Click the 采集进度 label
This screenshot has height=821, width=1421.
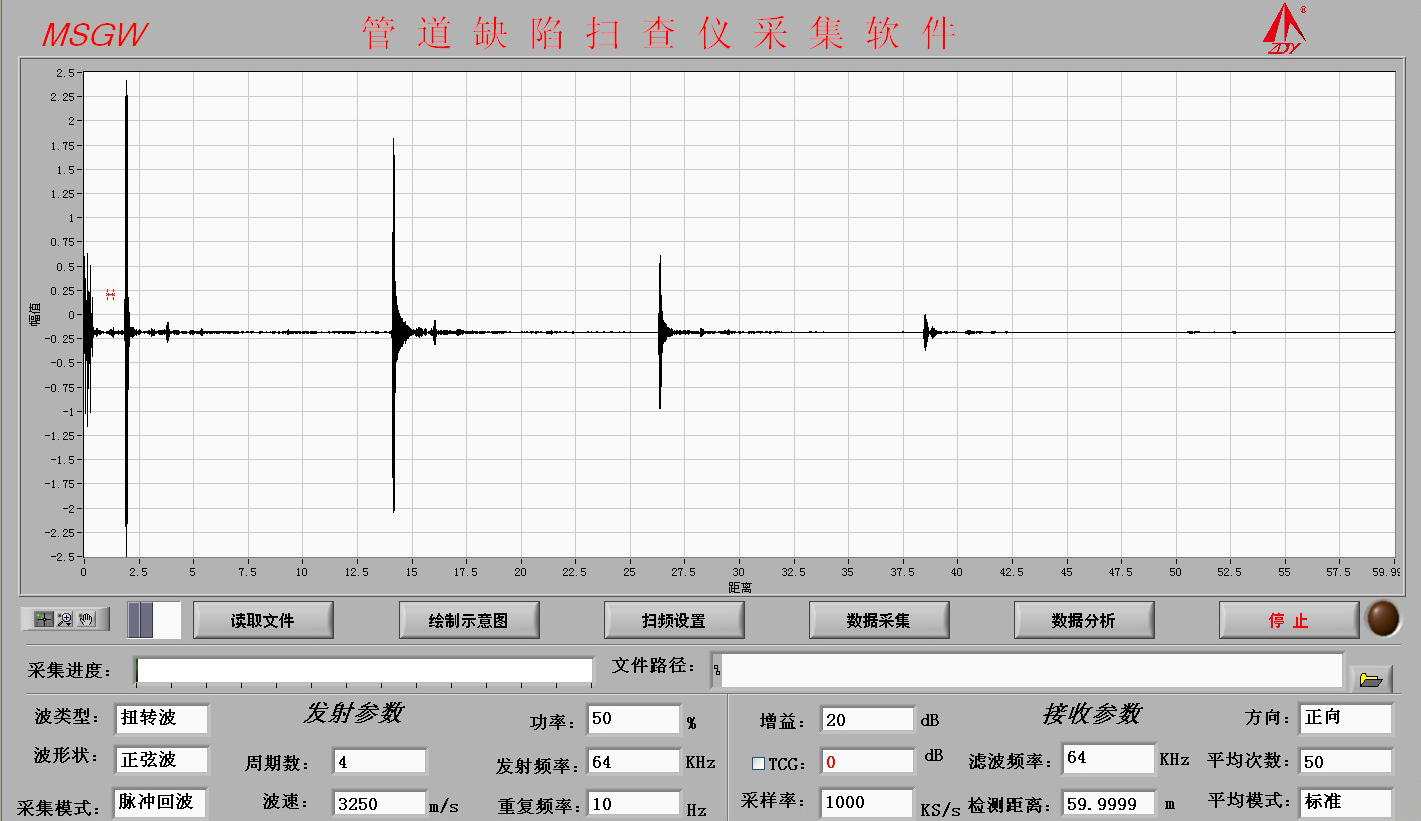coord(70,671)
